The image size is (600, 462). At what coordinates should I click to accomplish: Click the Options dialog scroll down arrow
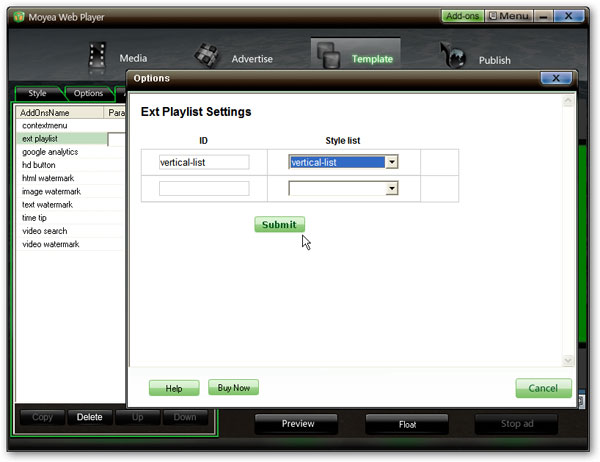[568, 361]
